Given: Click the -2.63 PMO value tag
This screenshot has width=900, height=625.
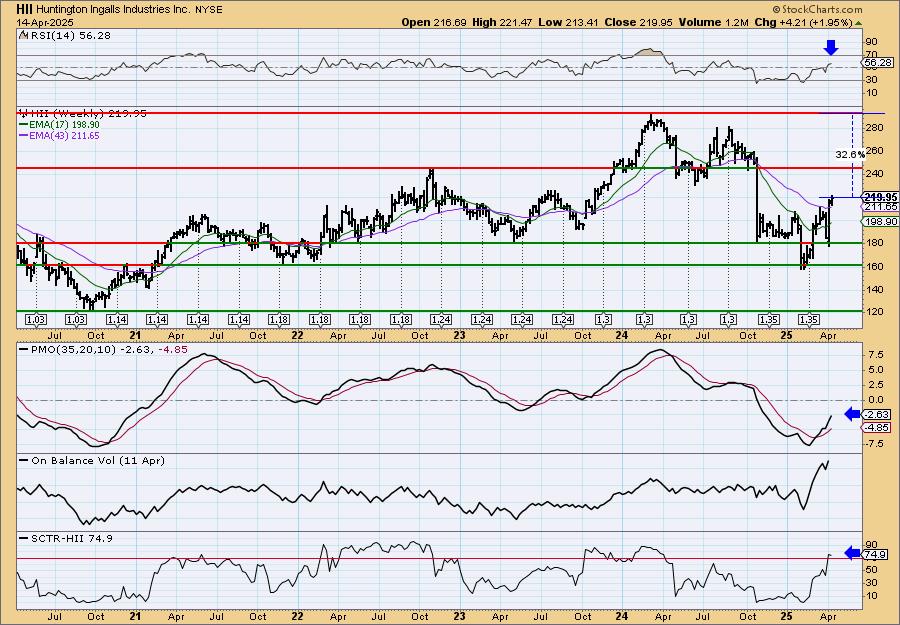Looking at the screenshot, I should (878, 414).
